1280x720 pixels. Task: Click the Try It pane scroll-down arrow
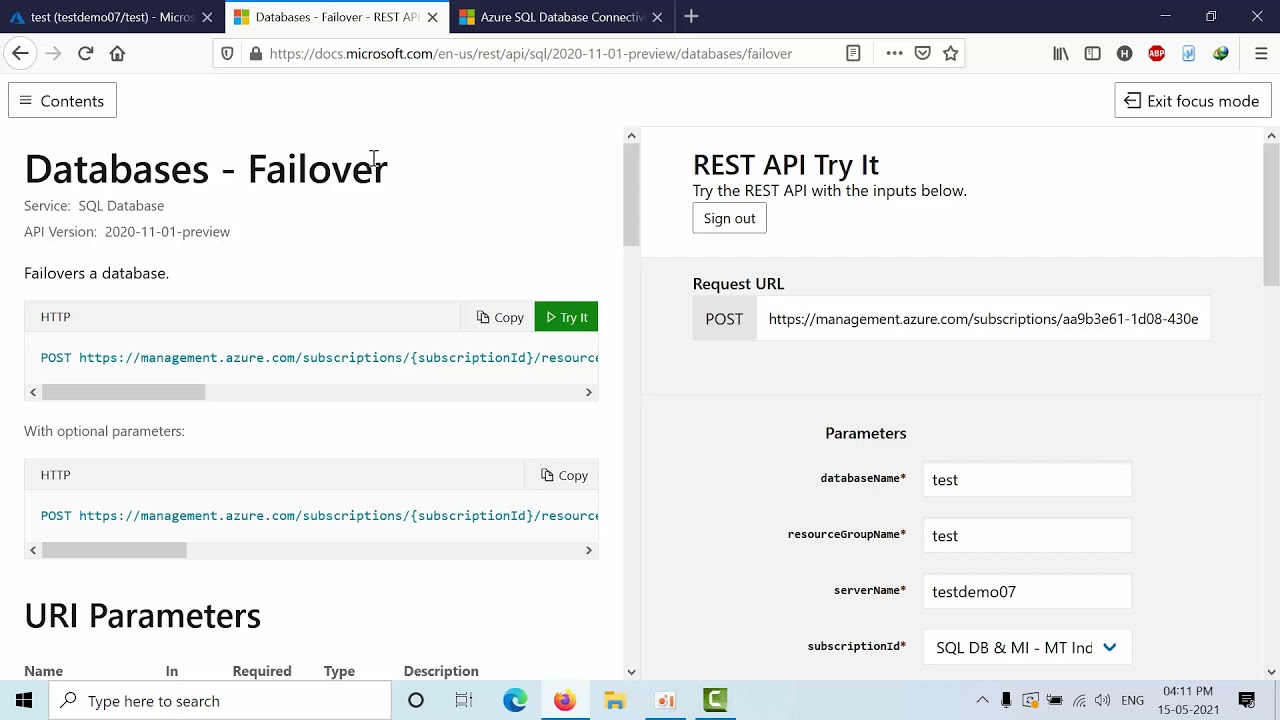(1271, 672)
